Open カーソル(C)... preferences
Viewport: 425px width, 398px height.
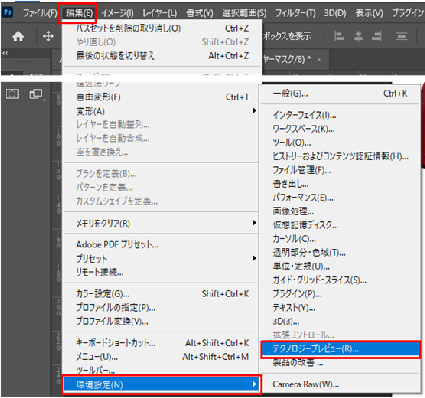coord(340,239)
